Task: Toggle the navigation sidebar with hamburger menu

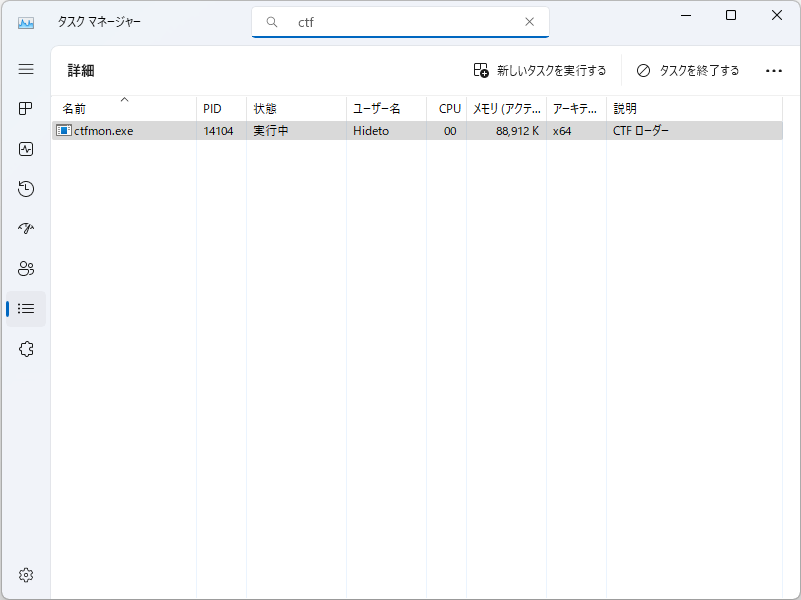Action: coord(25,69)
